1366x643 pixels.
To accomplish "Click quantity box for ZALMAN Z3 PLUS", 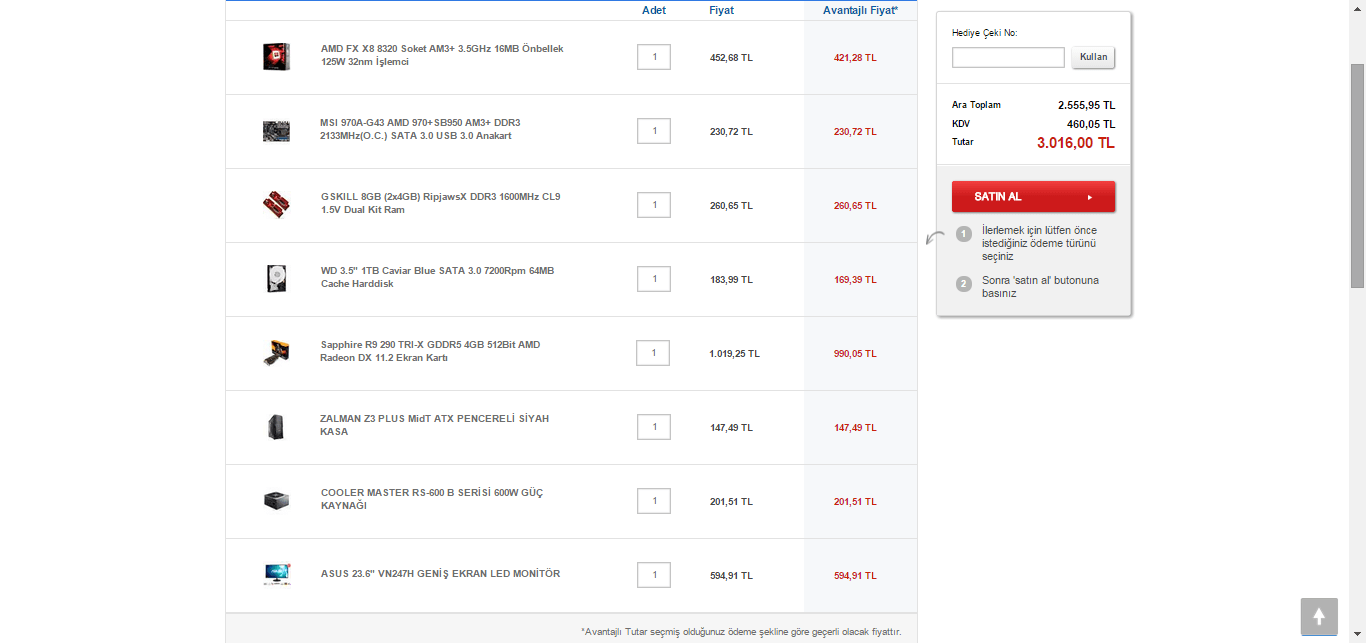I will (x=654, y=427).
